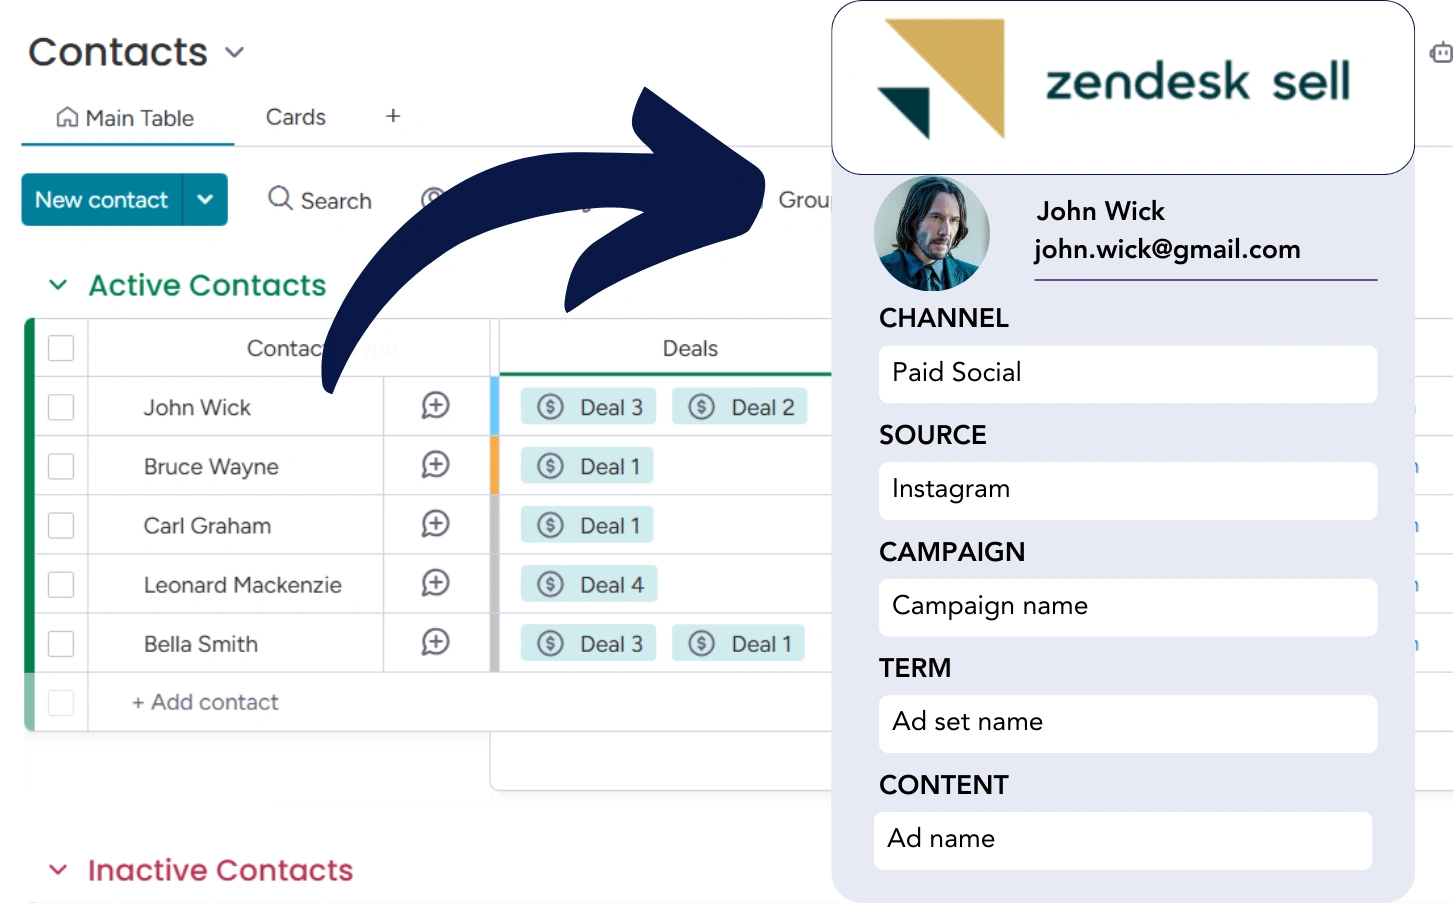Click the Inactive Contacts group title
The width and height of the screenshot is (1453, 903).
click(220, 870)
